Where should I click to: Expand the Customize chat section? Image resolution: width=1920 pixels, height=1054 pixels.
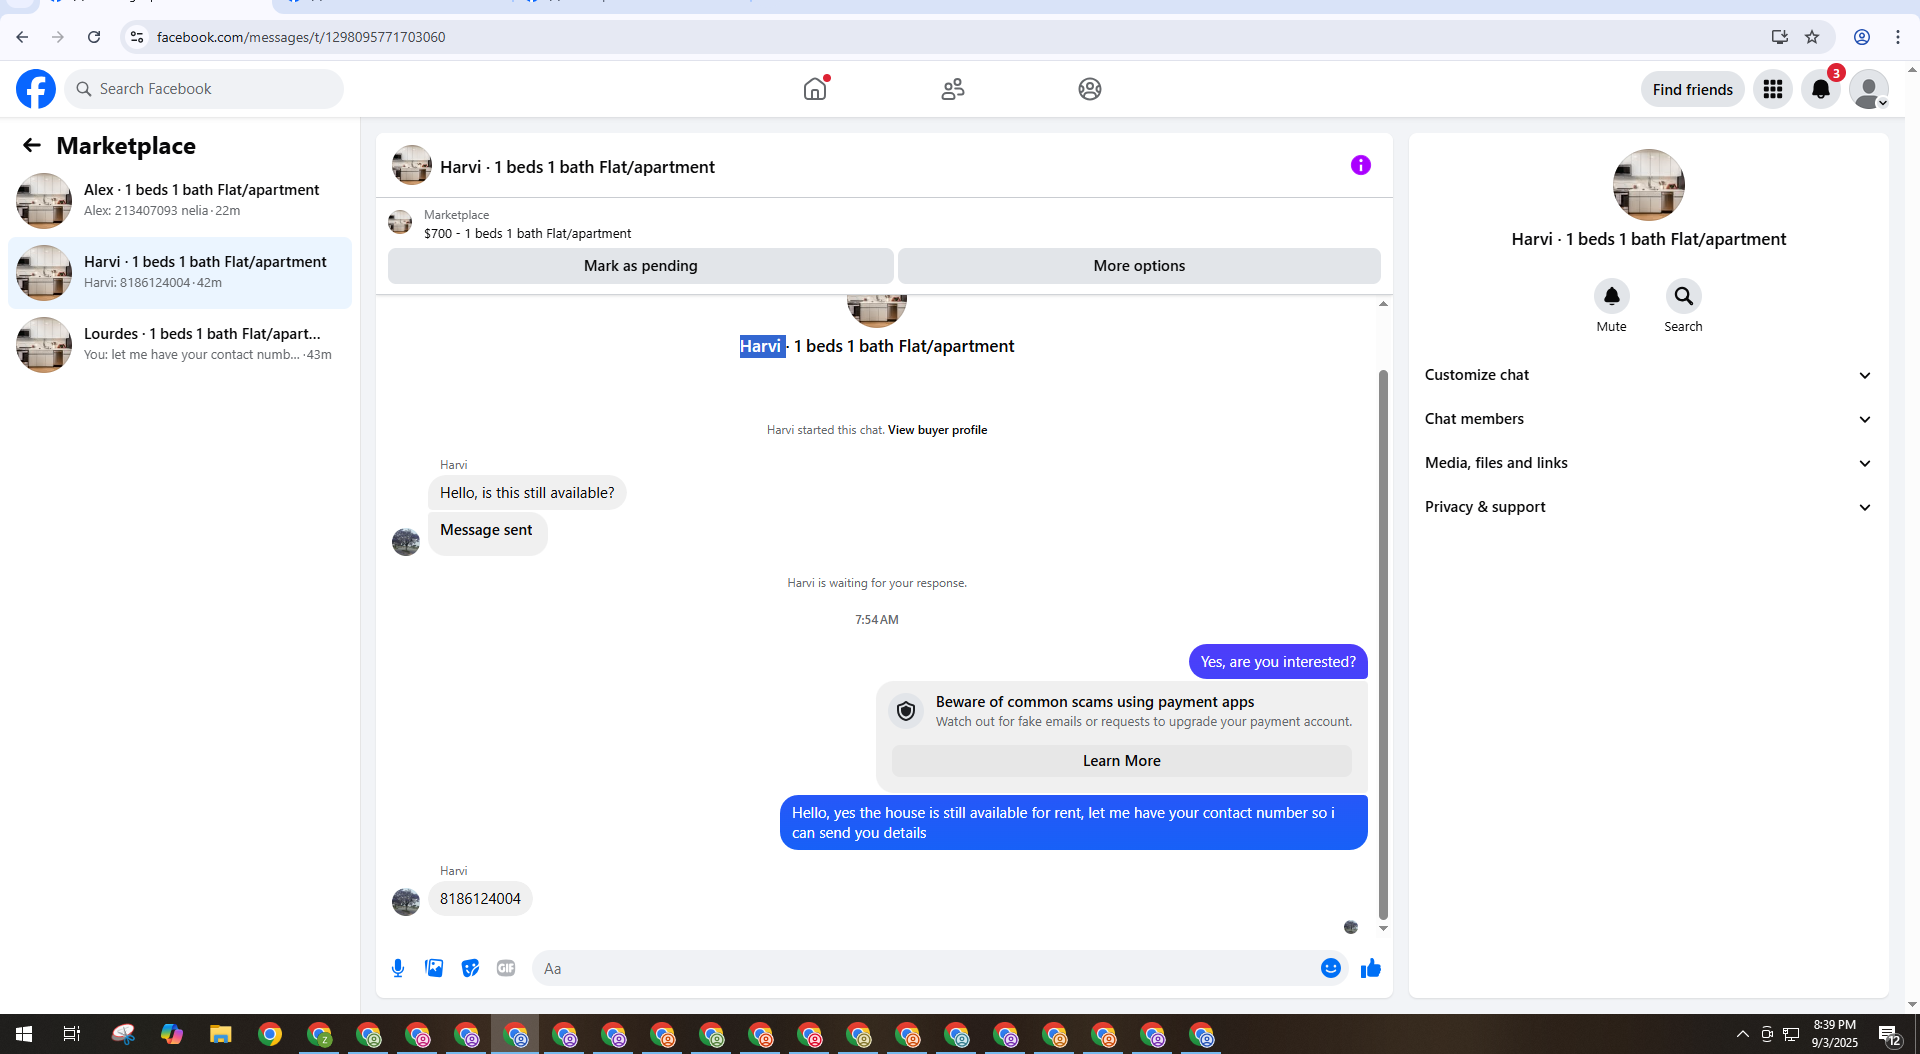[x=1648, y=375]
